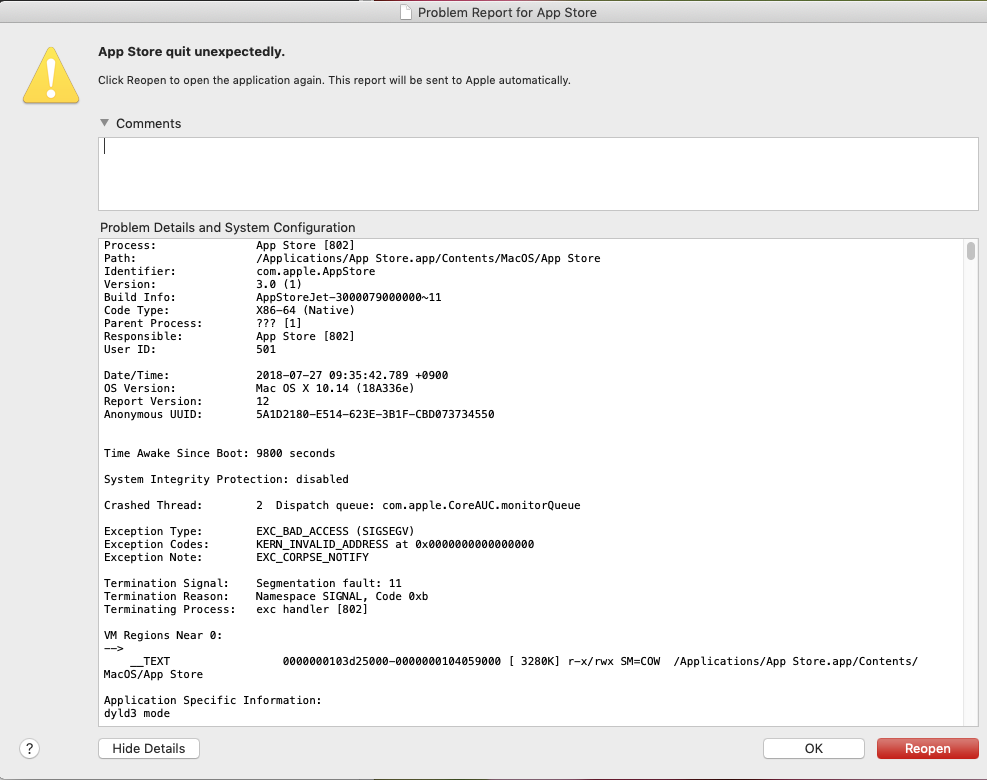Click the Responsible 'App Store [802]' value
The width and height of the screenshot is (987, 780).
[x=305, y=336]
